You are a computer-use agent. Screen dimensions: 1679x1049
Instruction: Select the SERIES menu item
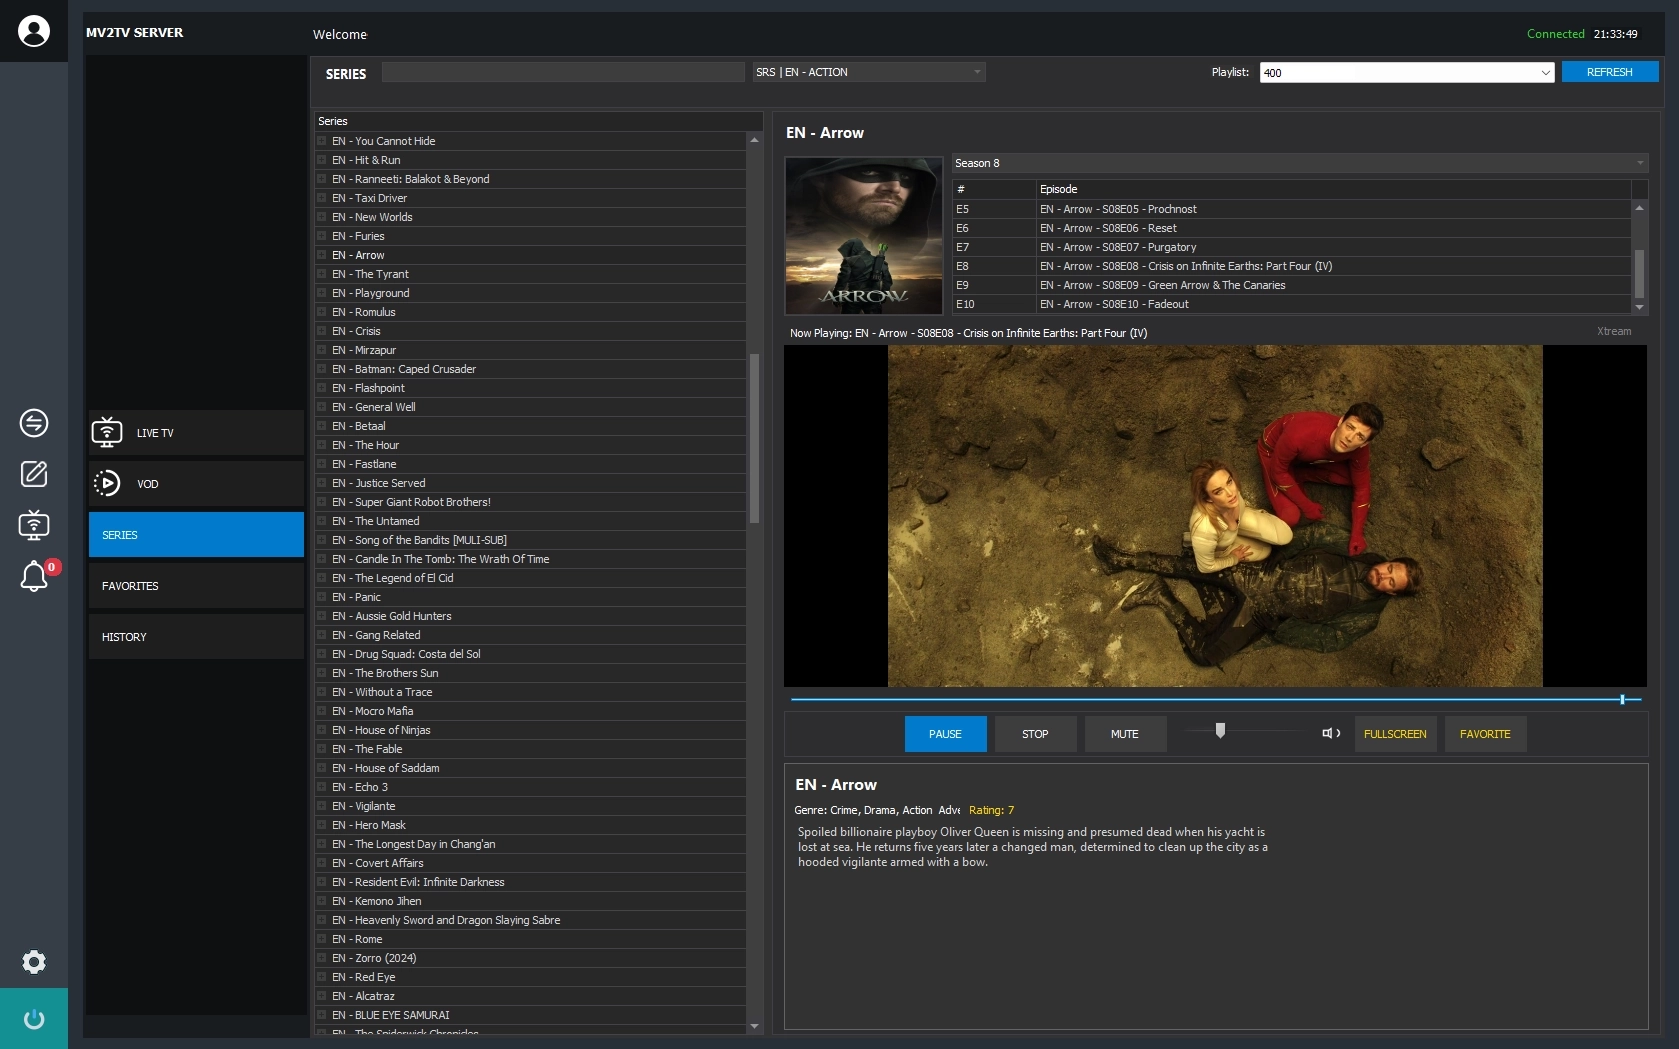click(x=196, y=534)
